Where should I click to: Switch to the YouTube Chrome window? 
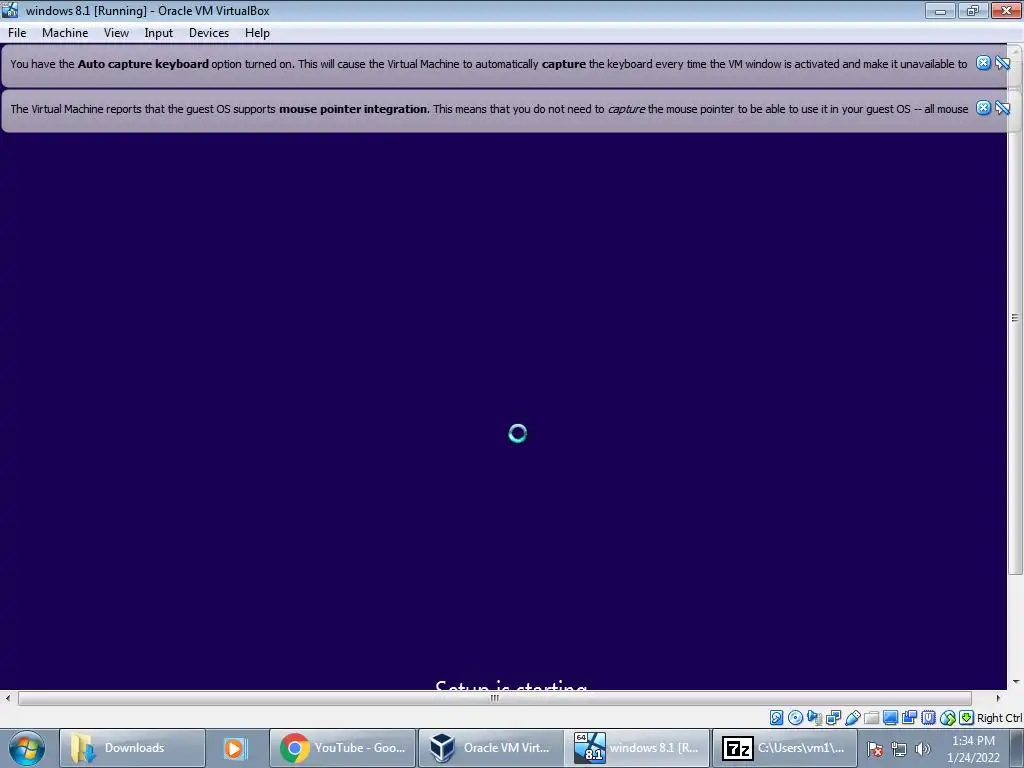[343, 748]
